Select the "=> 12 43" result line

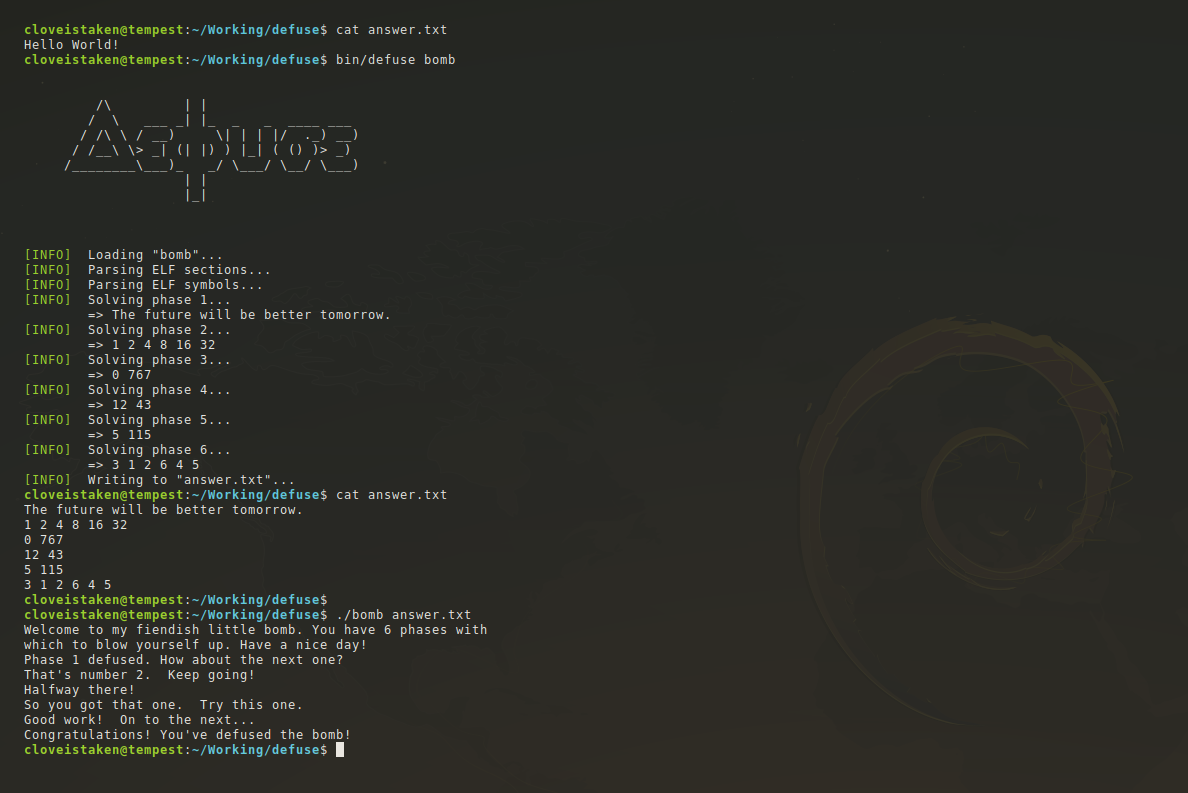tap(120, 405)
